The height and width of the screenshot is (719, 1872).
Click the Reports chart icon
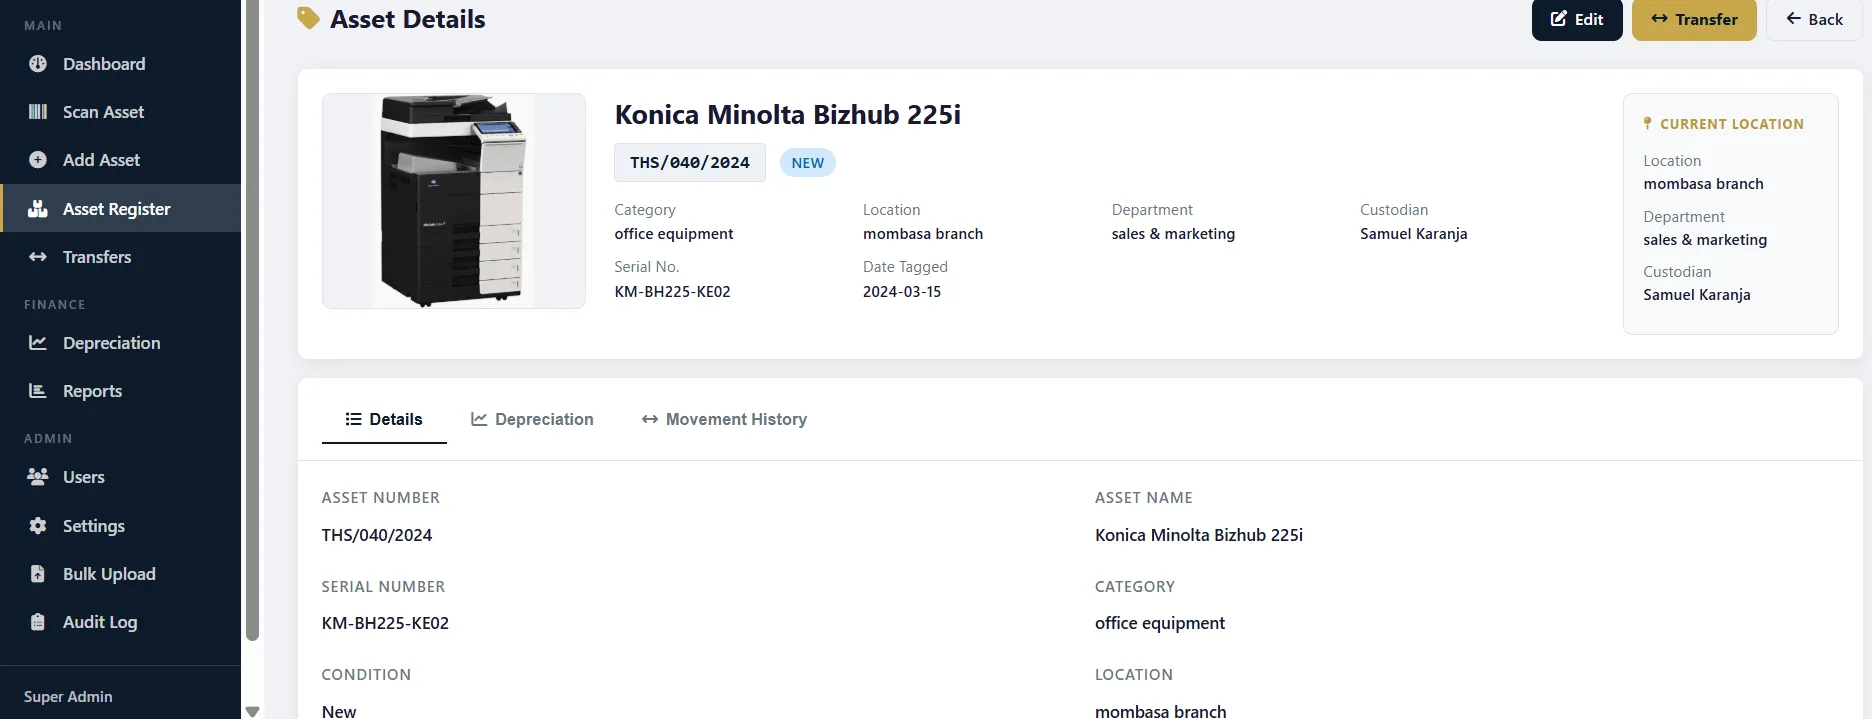tap(38, 391)
